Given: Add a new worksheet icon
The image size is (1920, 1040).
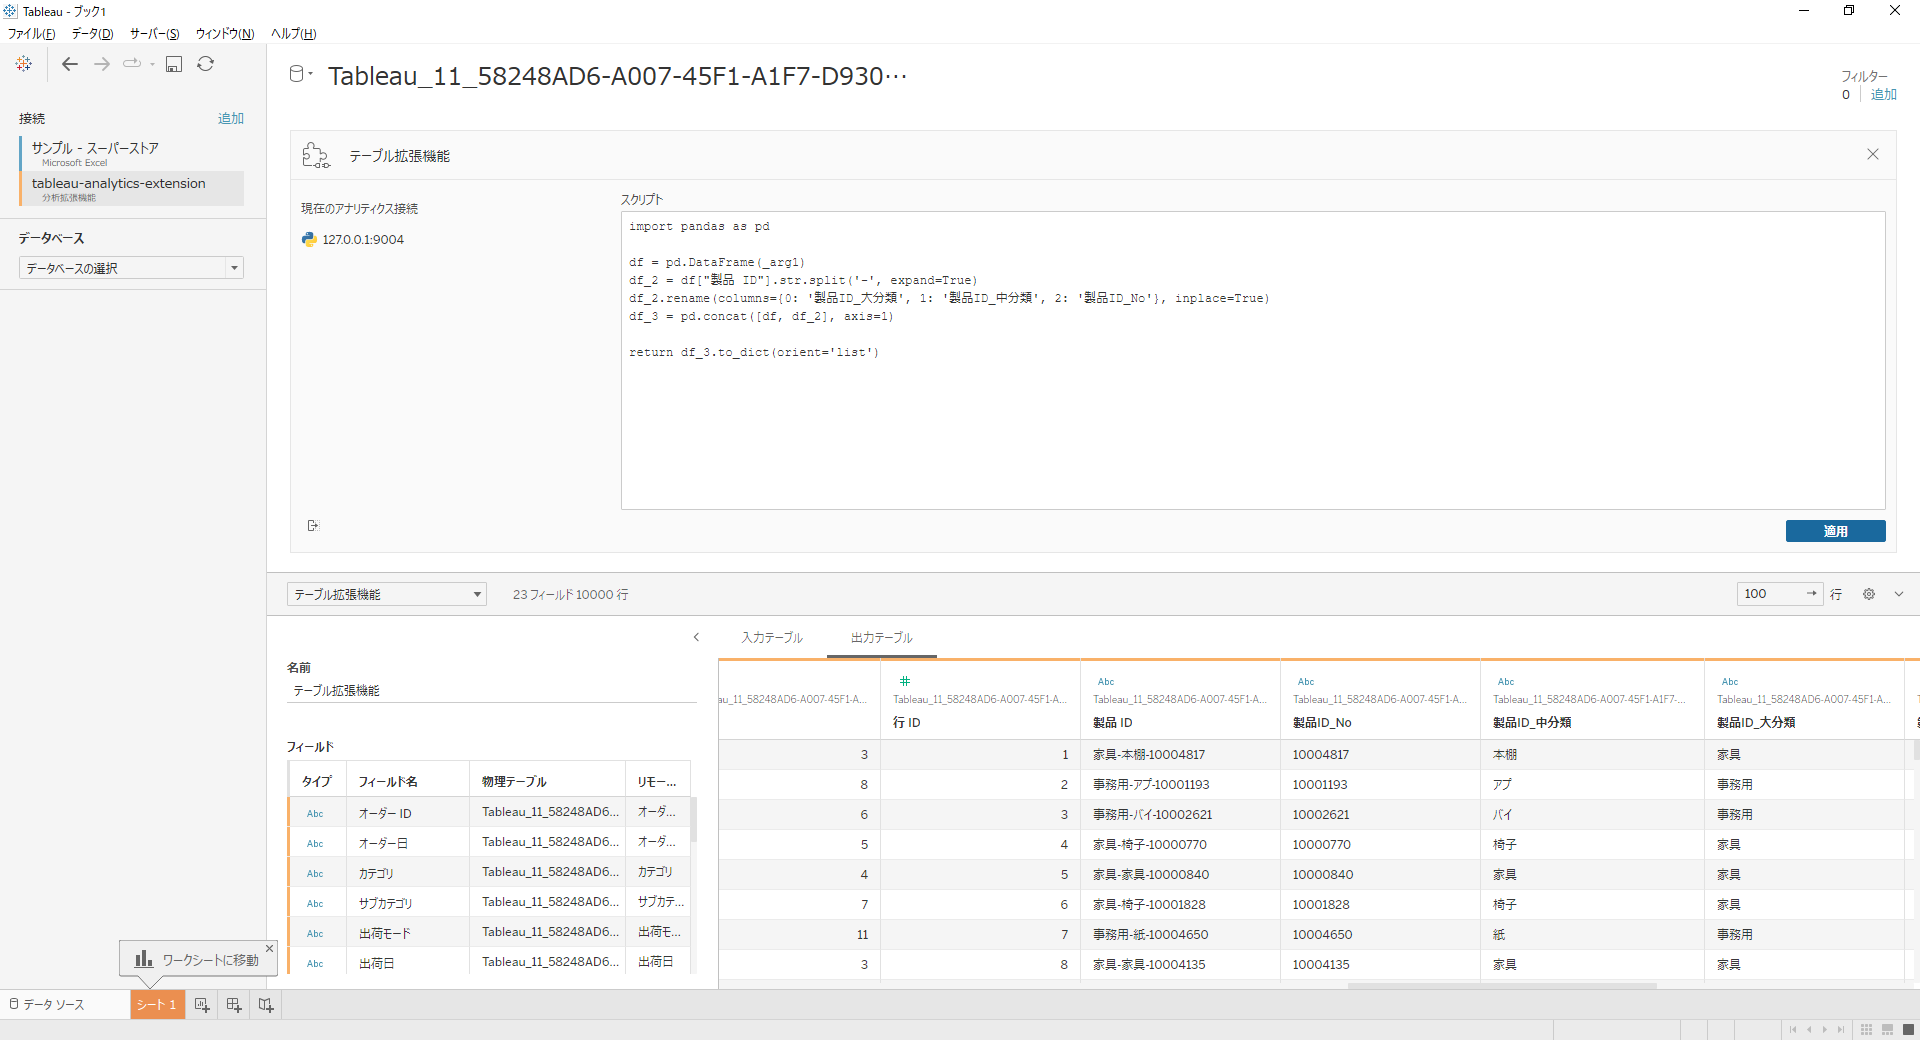Looking at the screenshot, I should pos(202,1005).
